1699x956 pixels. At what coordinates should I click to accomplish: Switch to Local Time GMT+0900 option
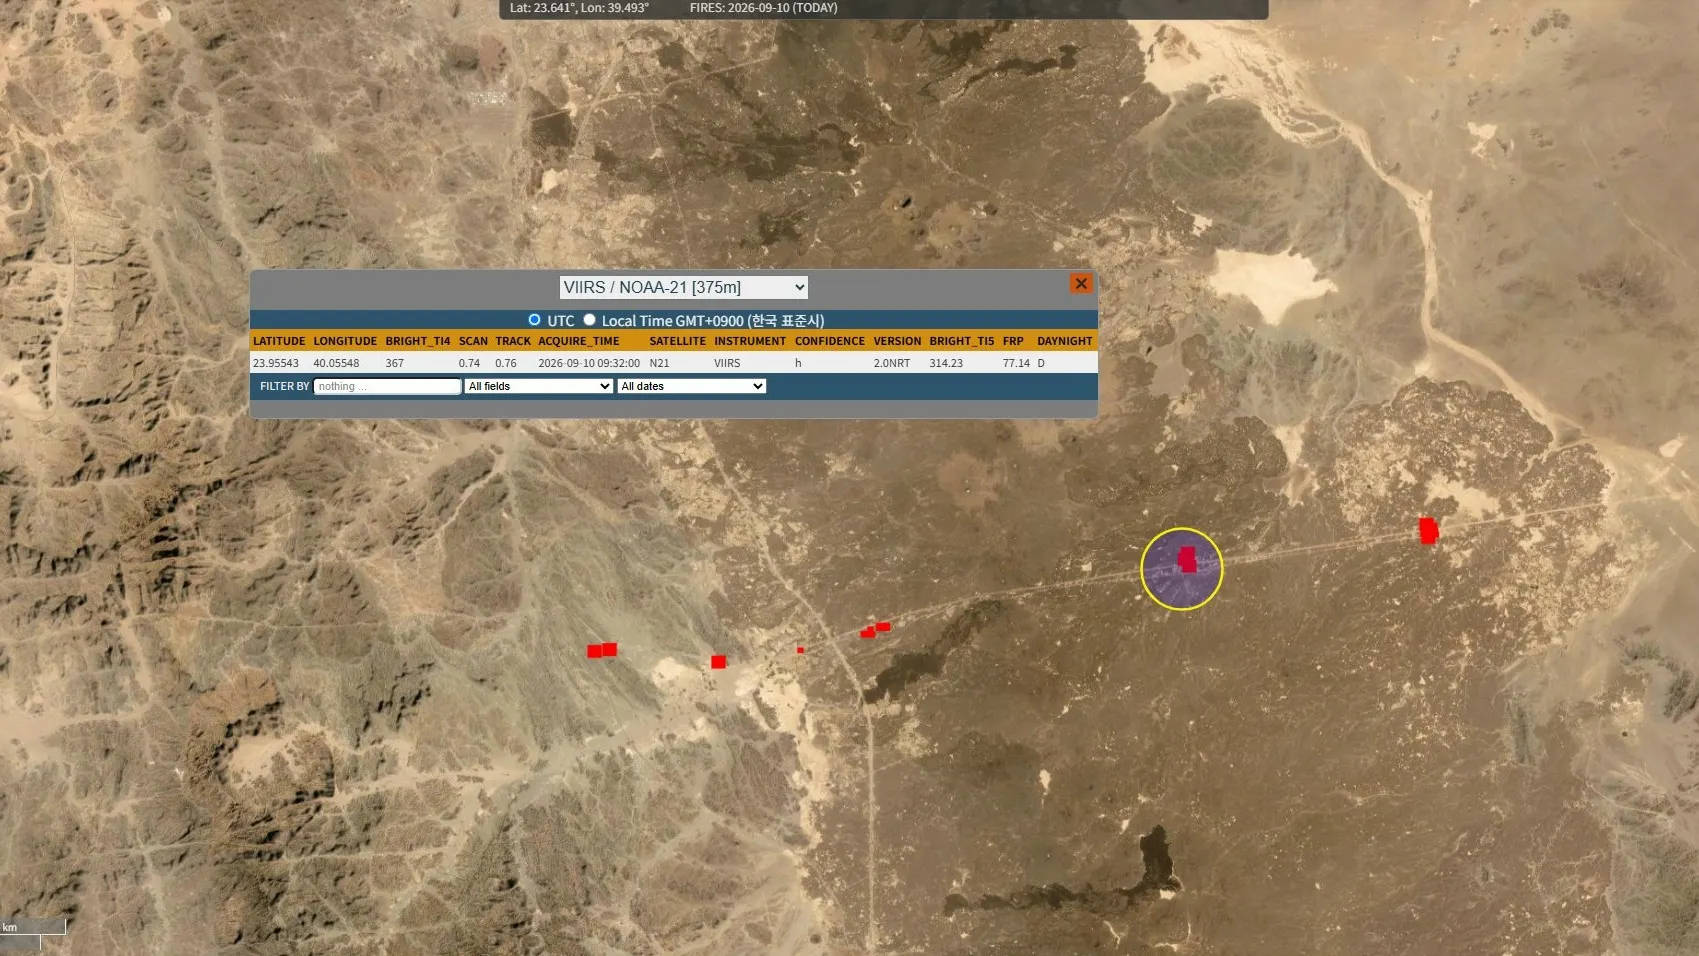point(589,320)
